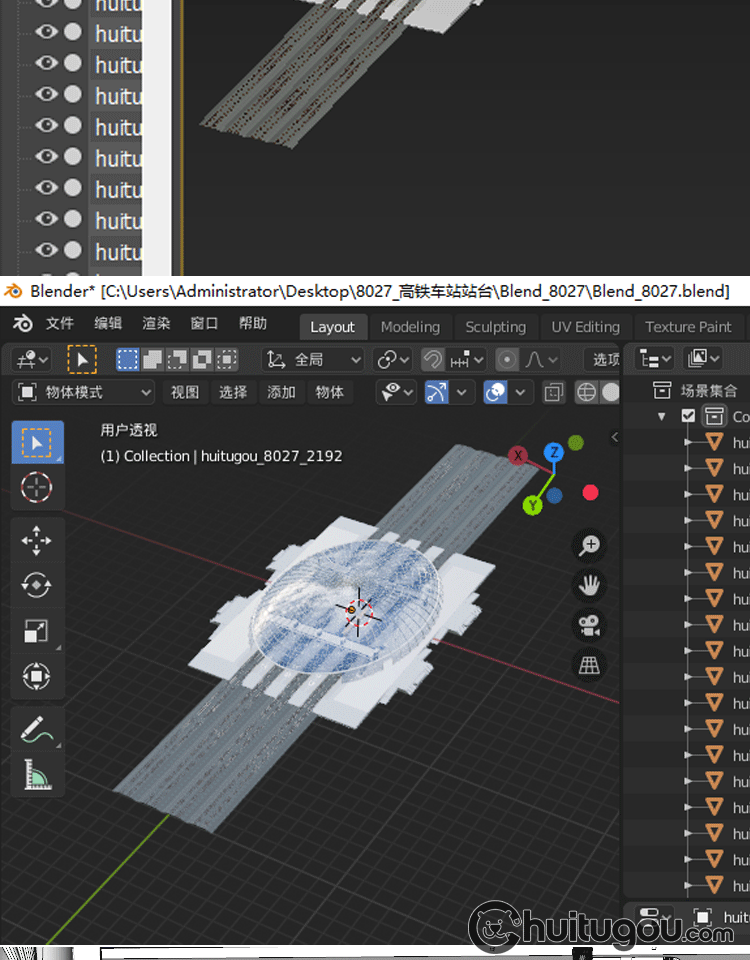750x960 pixels.
Task: Toggle the Collection checkbox in outliner
Action: 688,416
